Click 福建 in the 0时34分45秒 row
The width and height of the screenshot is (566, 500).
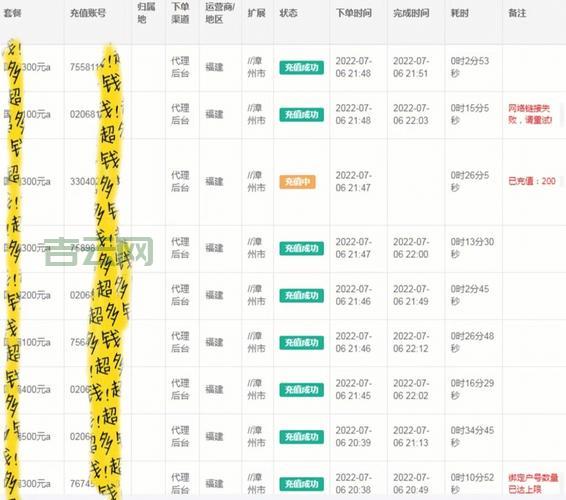214,436
